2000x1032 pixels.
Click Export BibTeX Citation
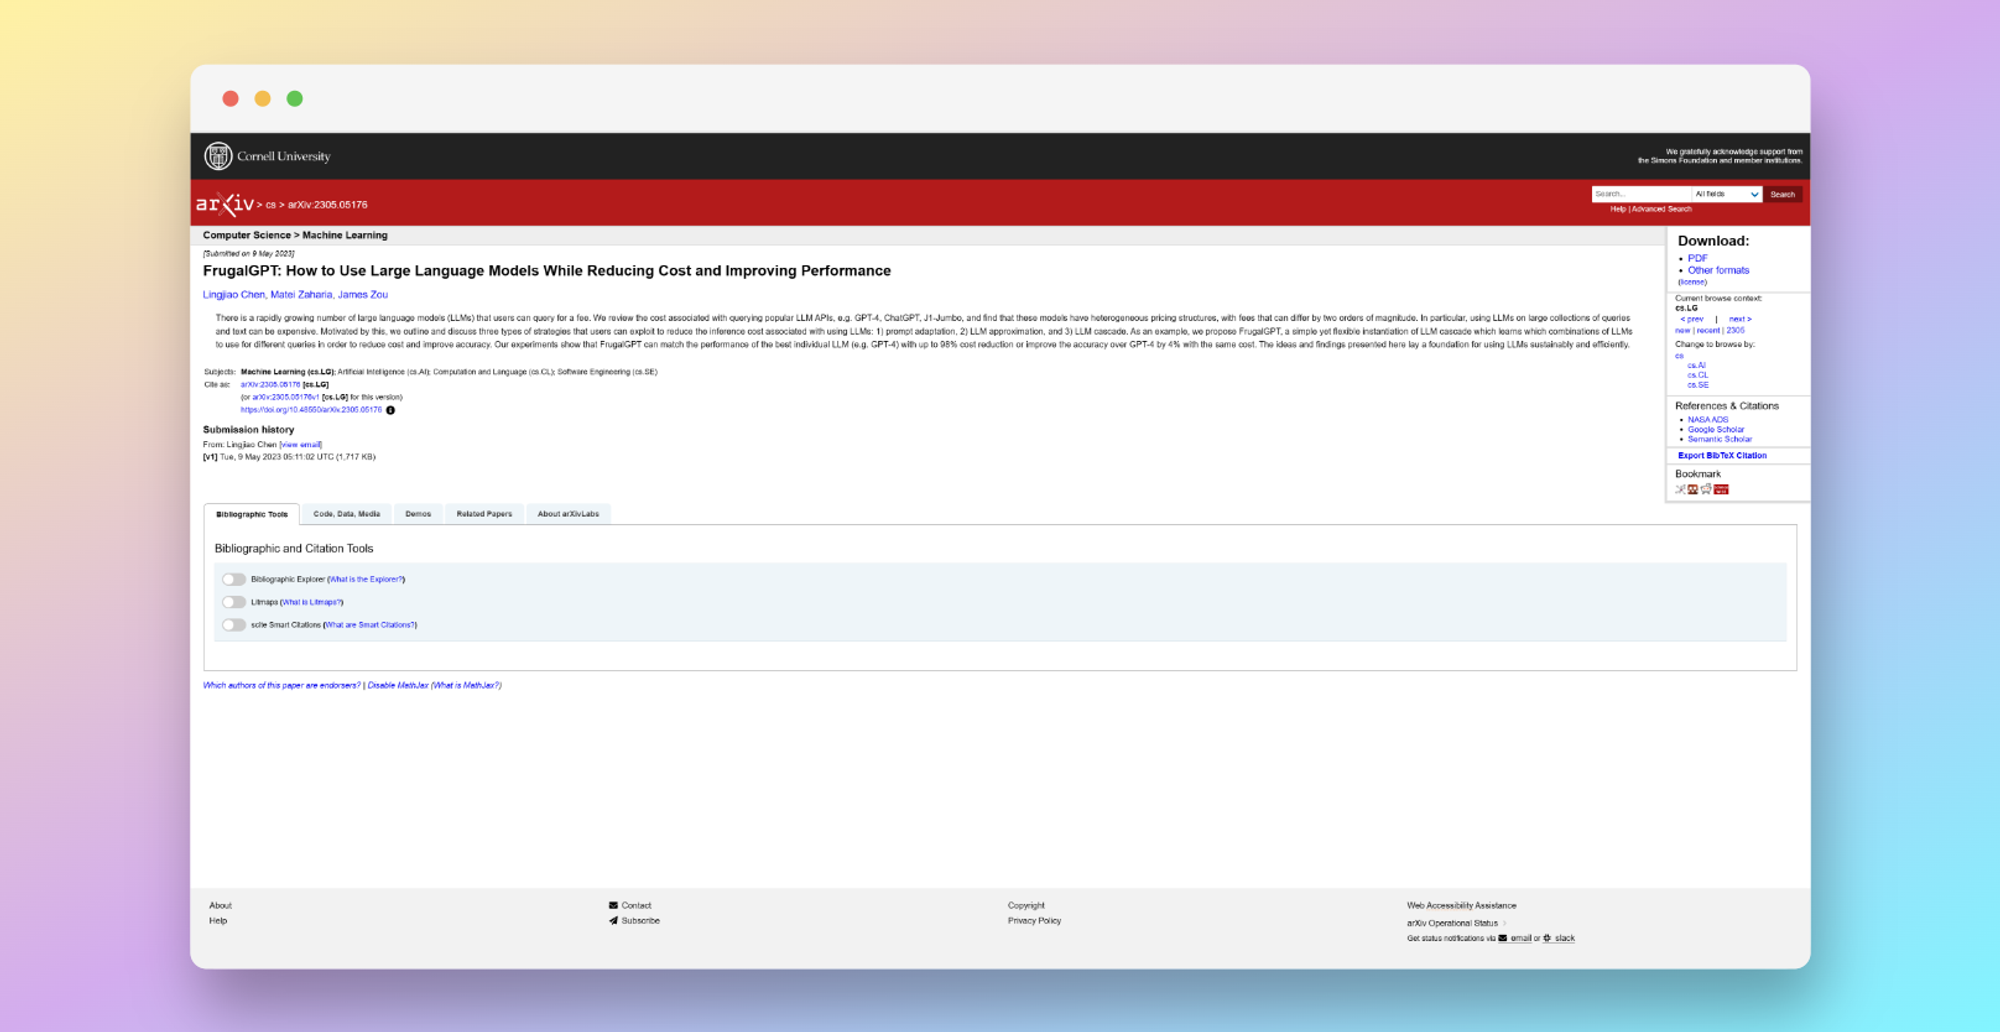[1722, 455]
